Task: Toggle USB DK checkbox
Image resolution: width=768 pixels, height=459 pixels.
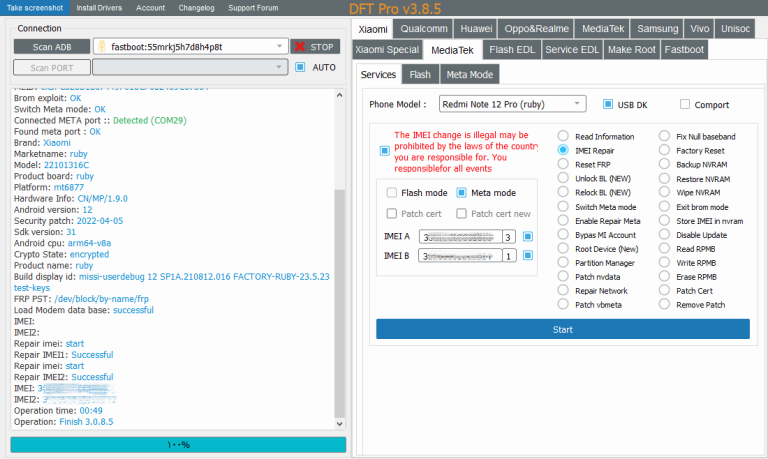Action: 608,104
